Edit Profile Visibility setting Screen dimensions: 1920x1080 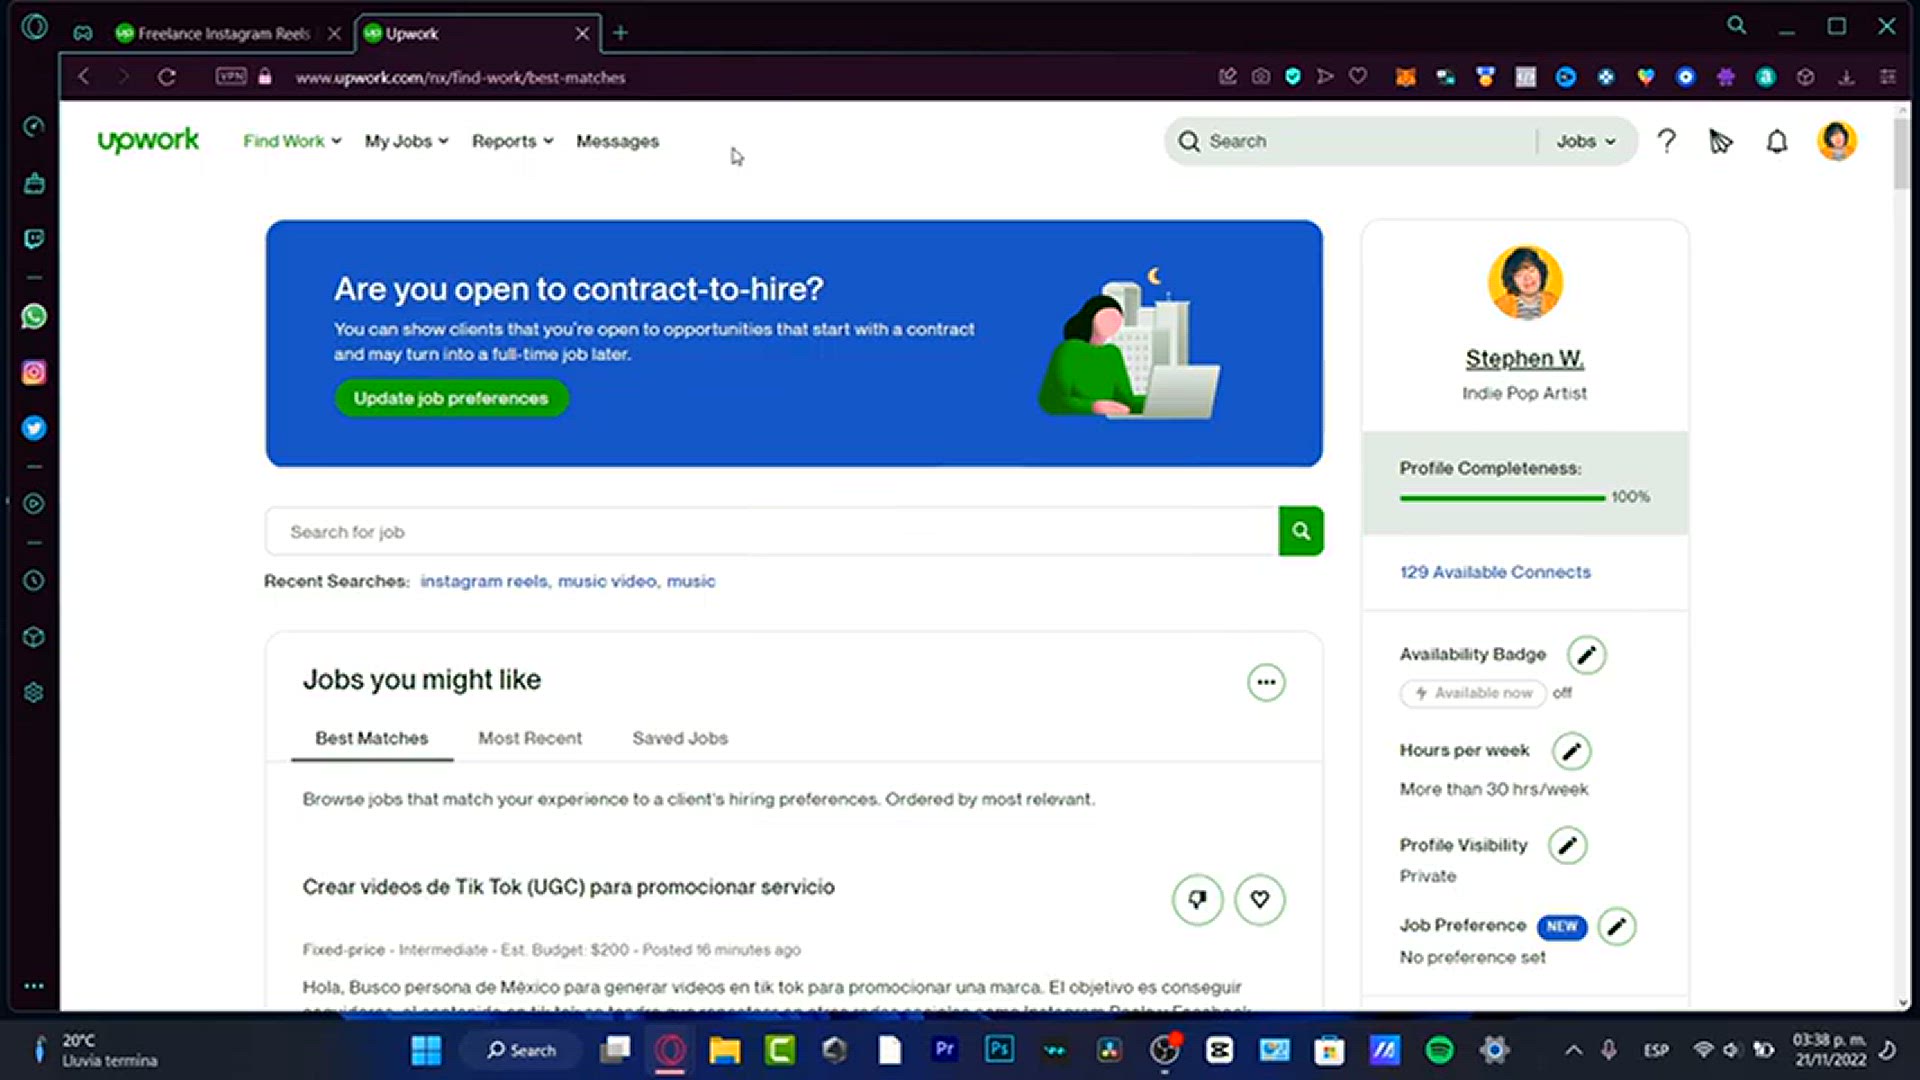1568,846
